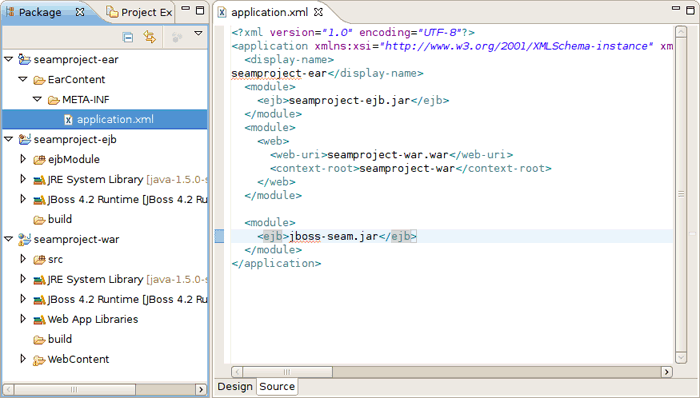The width and height of the screenshot is (700, 398).
Task: Click seamproject-war.war text in editor
Action: 388,155
